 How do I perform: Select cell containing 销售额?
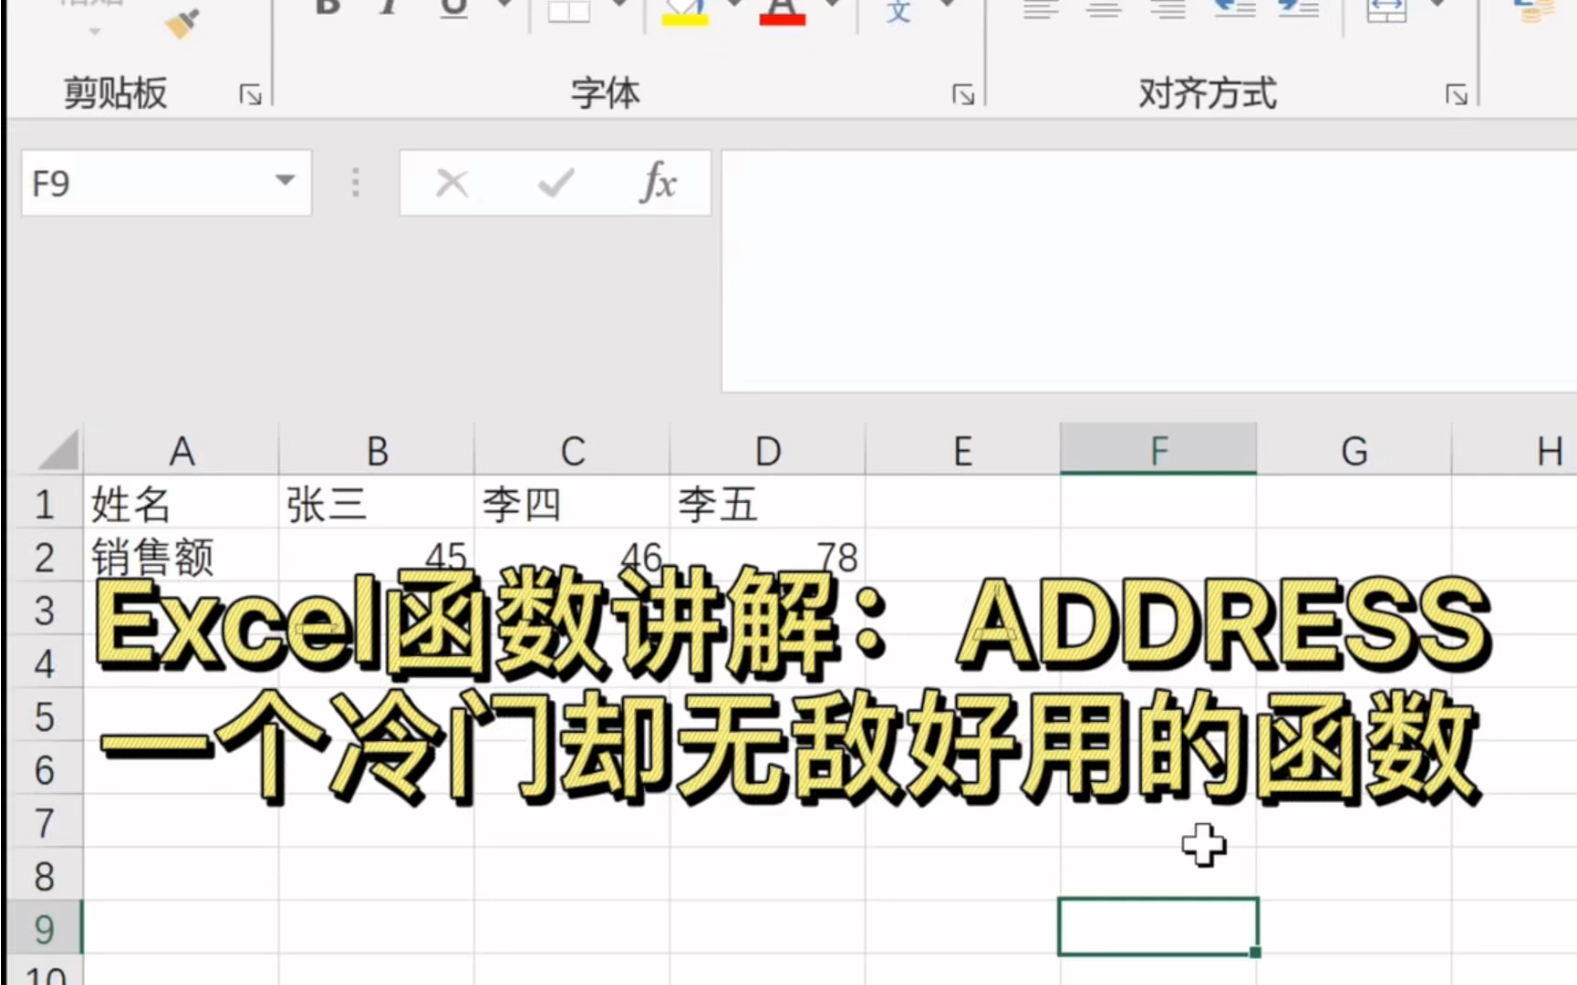181,556
